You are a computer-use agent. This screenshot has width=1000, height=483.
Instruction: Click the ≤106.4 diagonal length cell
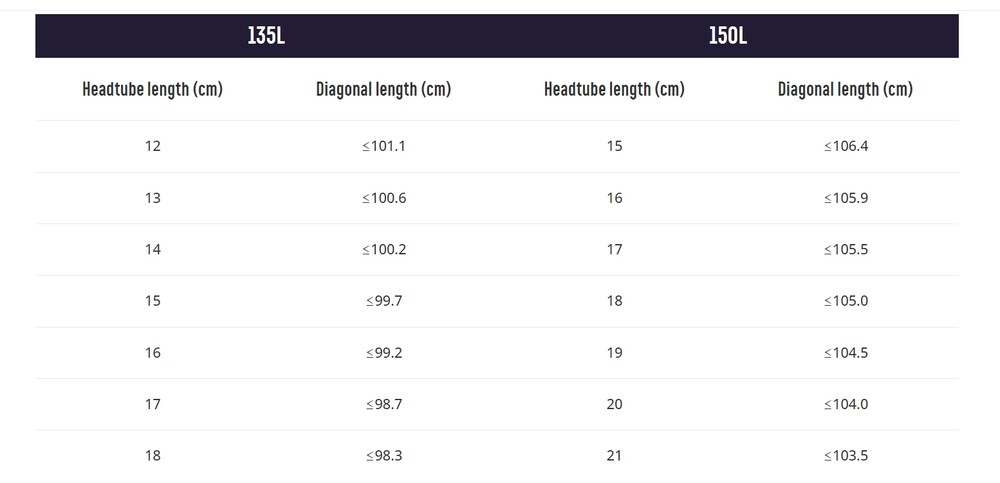[846, 146]
